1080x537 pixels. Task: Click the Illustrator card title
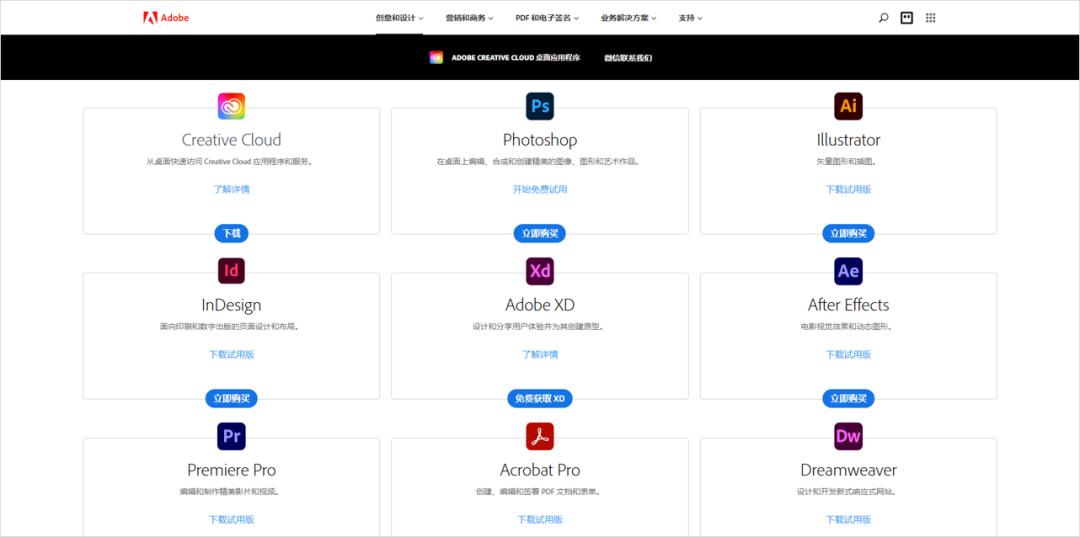pos(849,140)
